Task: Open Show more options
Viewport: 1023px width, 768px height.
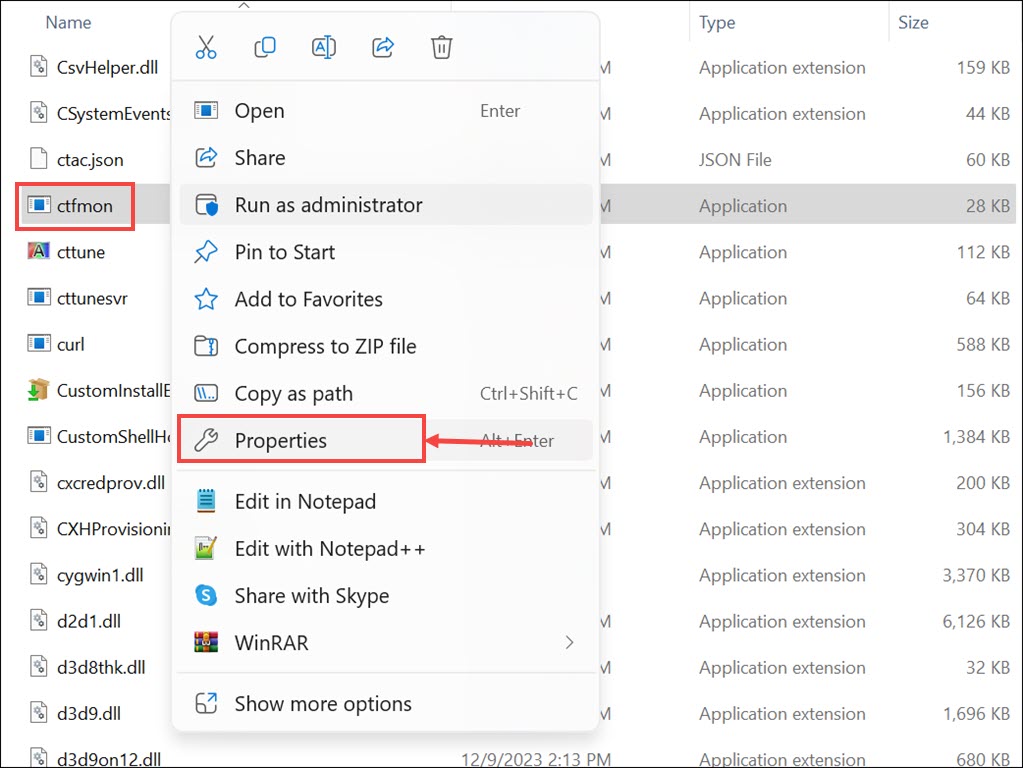Action: (x=322, y=703)
